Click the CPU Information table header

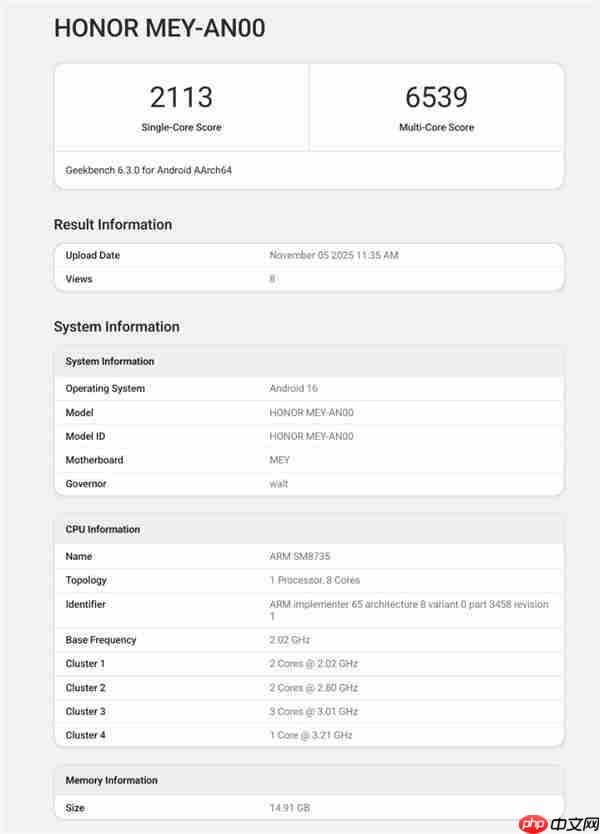click(x=103, y=529)
